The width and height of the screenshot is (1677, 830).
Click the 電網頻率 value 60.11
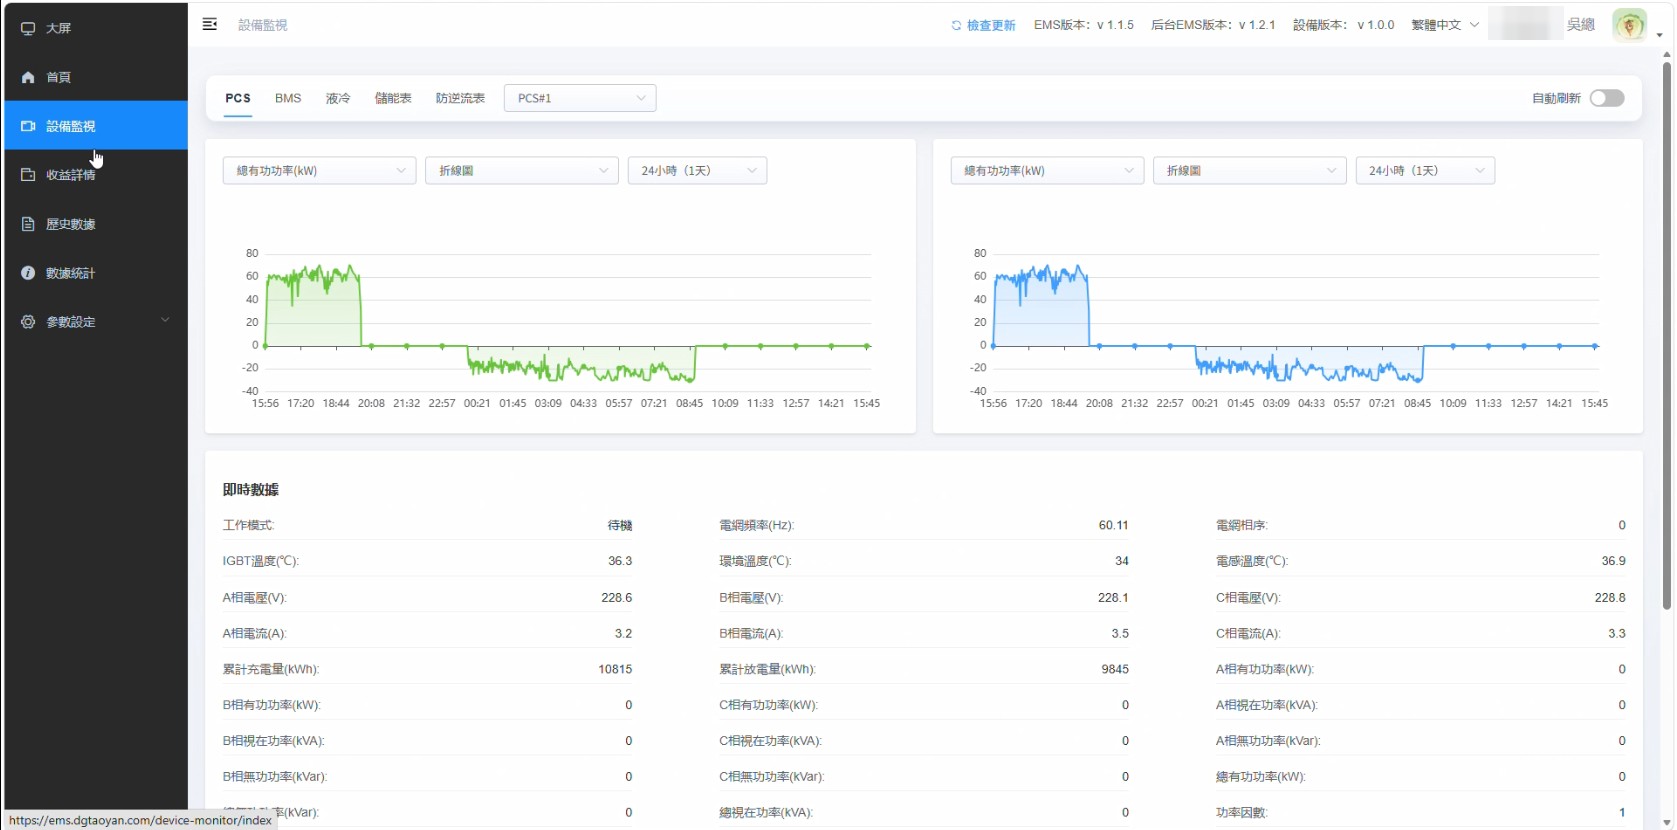1113,525
